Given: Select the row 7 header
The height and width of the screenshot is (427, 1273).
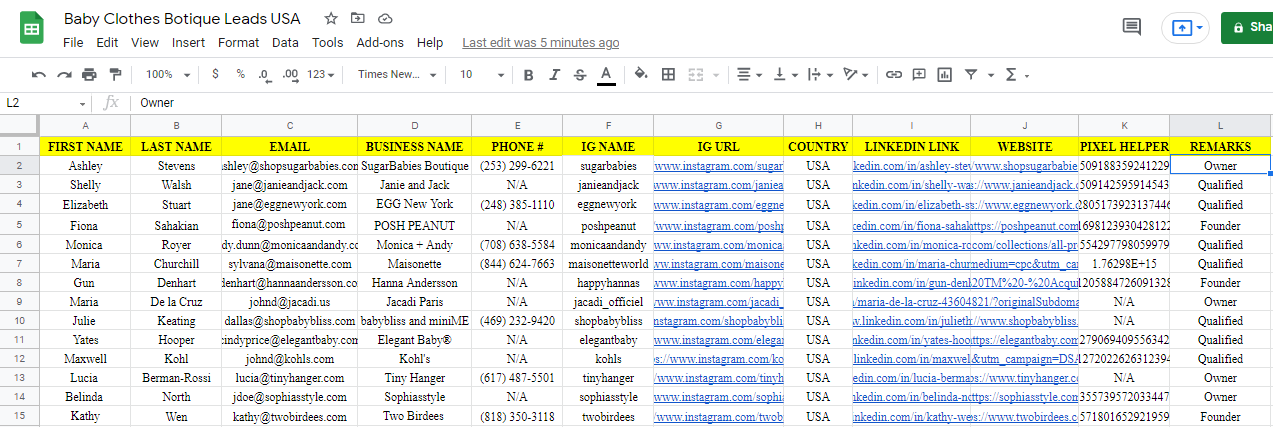Looking at the screenshot, I should (x=19, y=264).
